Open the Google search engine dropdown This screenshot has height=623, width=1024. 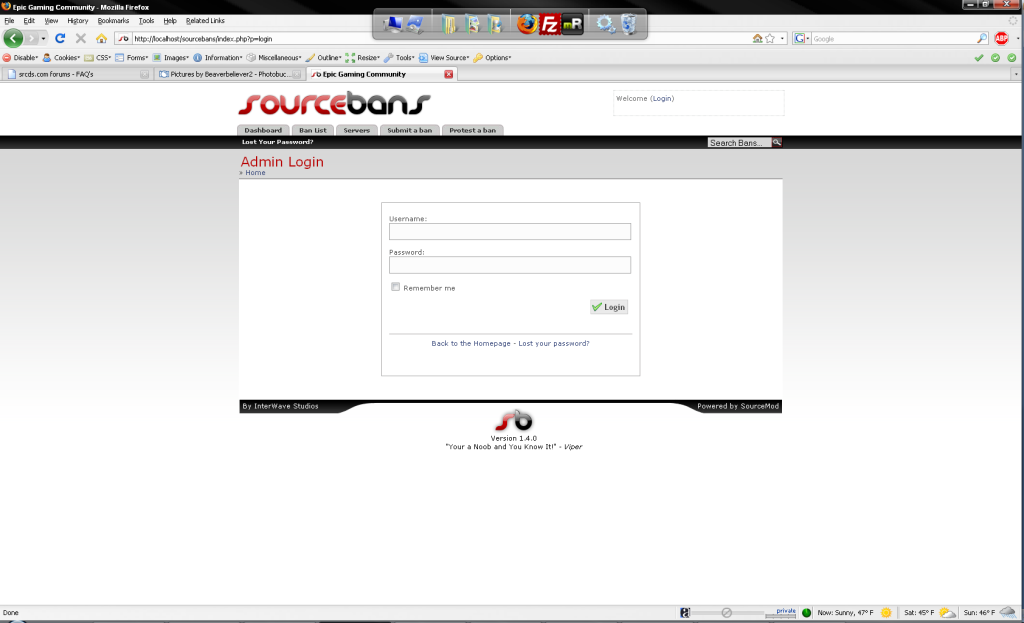[x=801, y=39]
